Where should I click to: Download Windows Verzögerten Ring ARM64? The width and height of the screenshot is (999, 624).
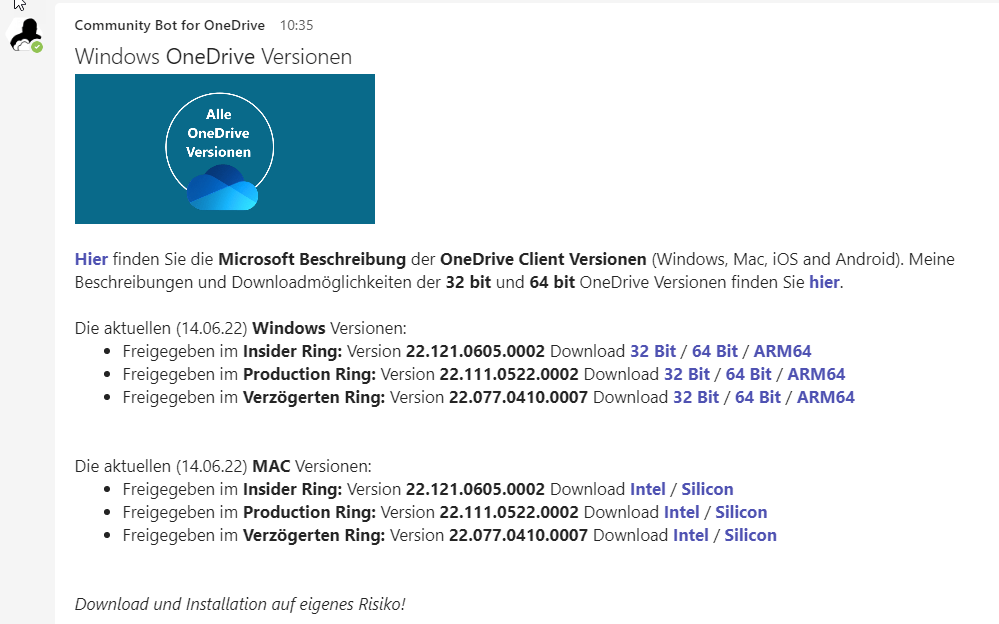825,397
